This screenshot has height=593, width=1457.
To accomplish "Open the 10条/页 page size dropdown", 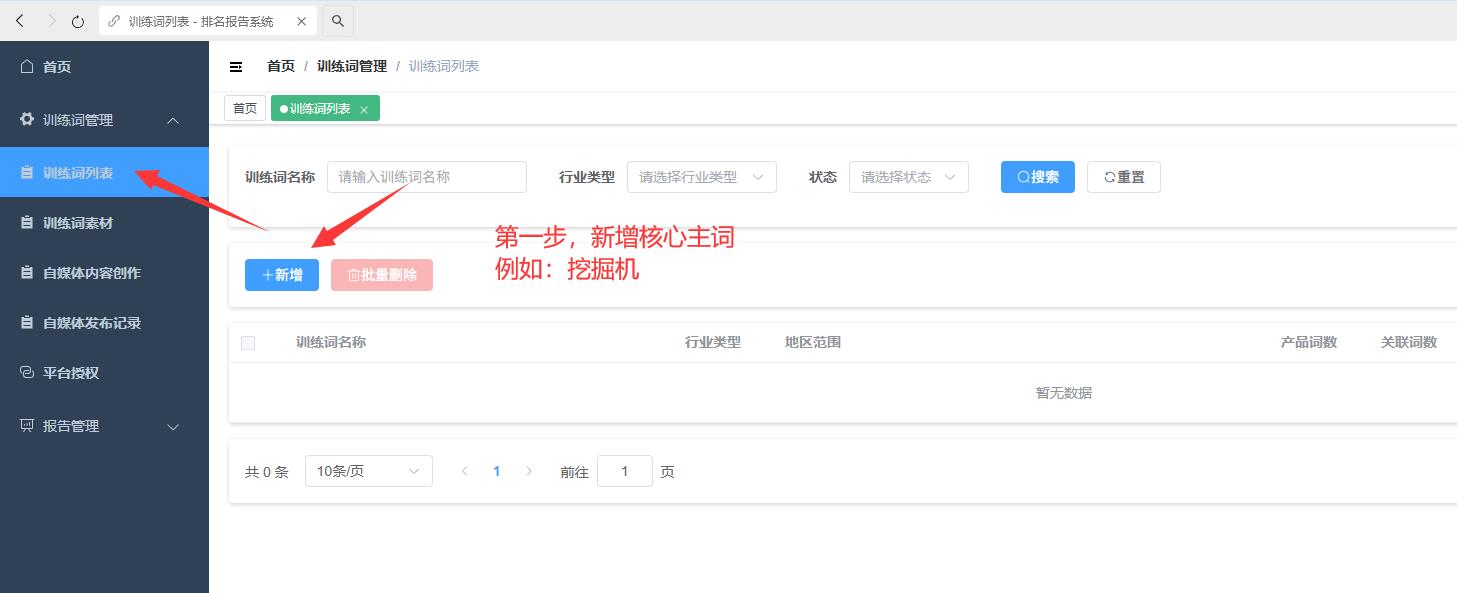I will click(x=368, y=471).
